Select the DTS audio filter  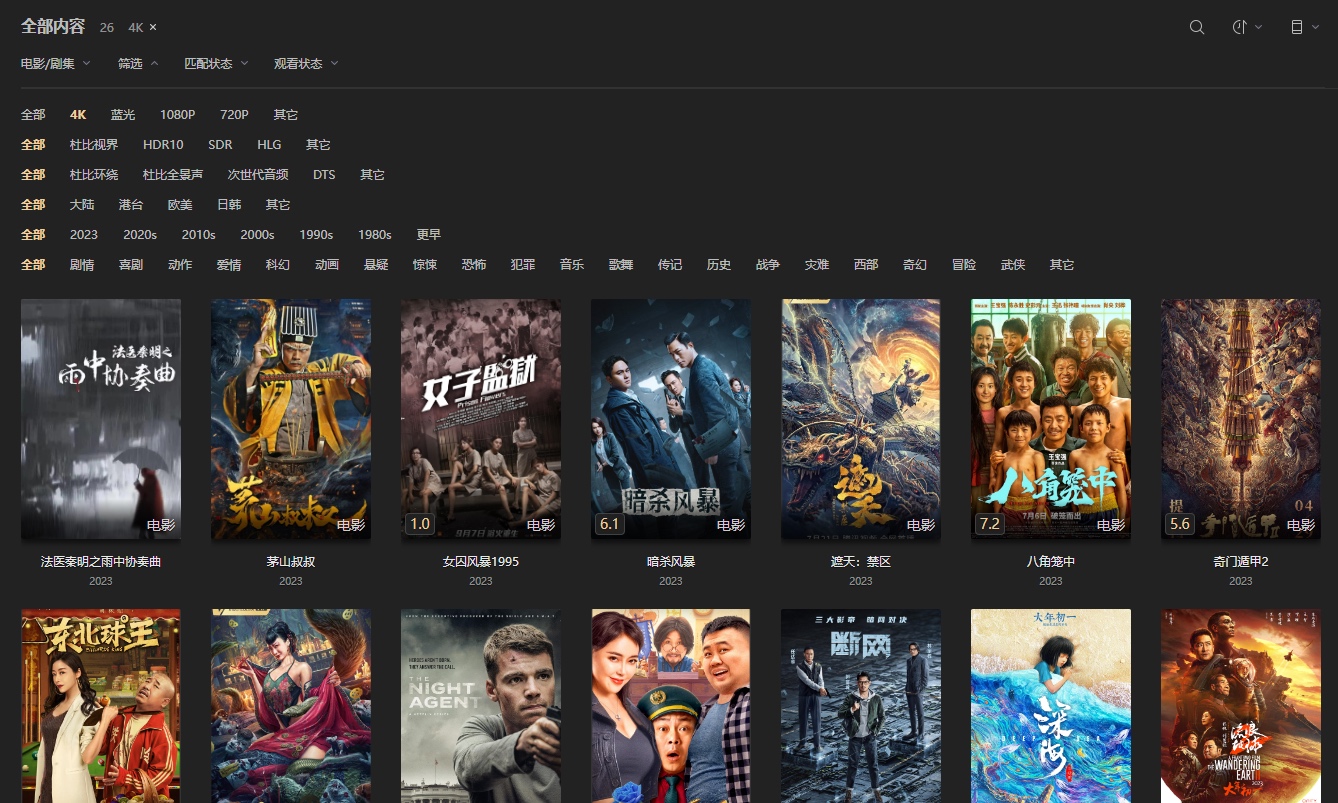tap(324, 175)
